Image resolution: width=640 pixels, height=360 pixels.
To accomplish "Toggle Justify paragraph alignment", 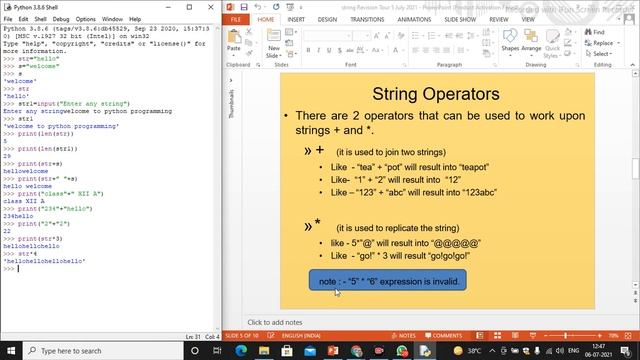I will click(446, 50).
